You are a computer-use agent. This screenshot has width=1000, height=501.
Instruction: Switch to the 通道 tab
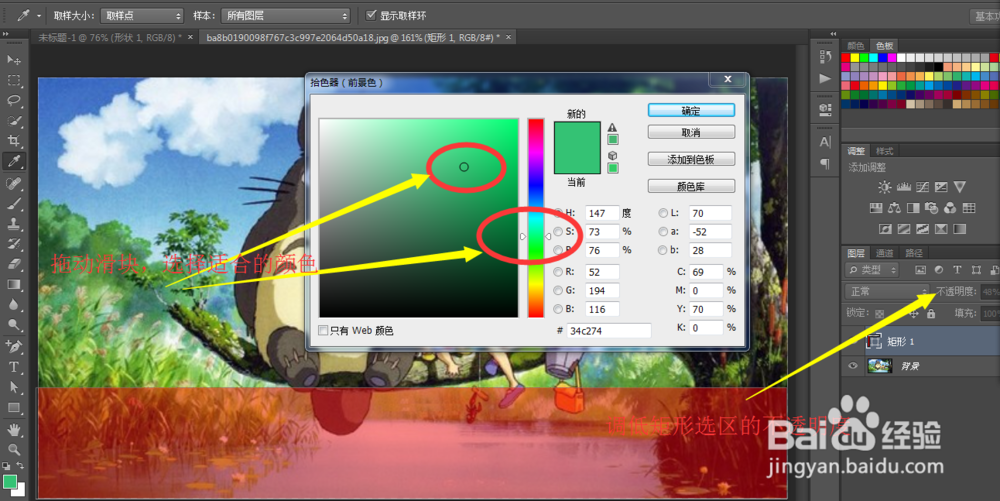884,253
